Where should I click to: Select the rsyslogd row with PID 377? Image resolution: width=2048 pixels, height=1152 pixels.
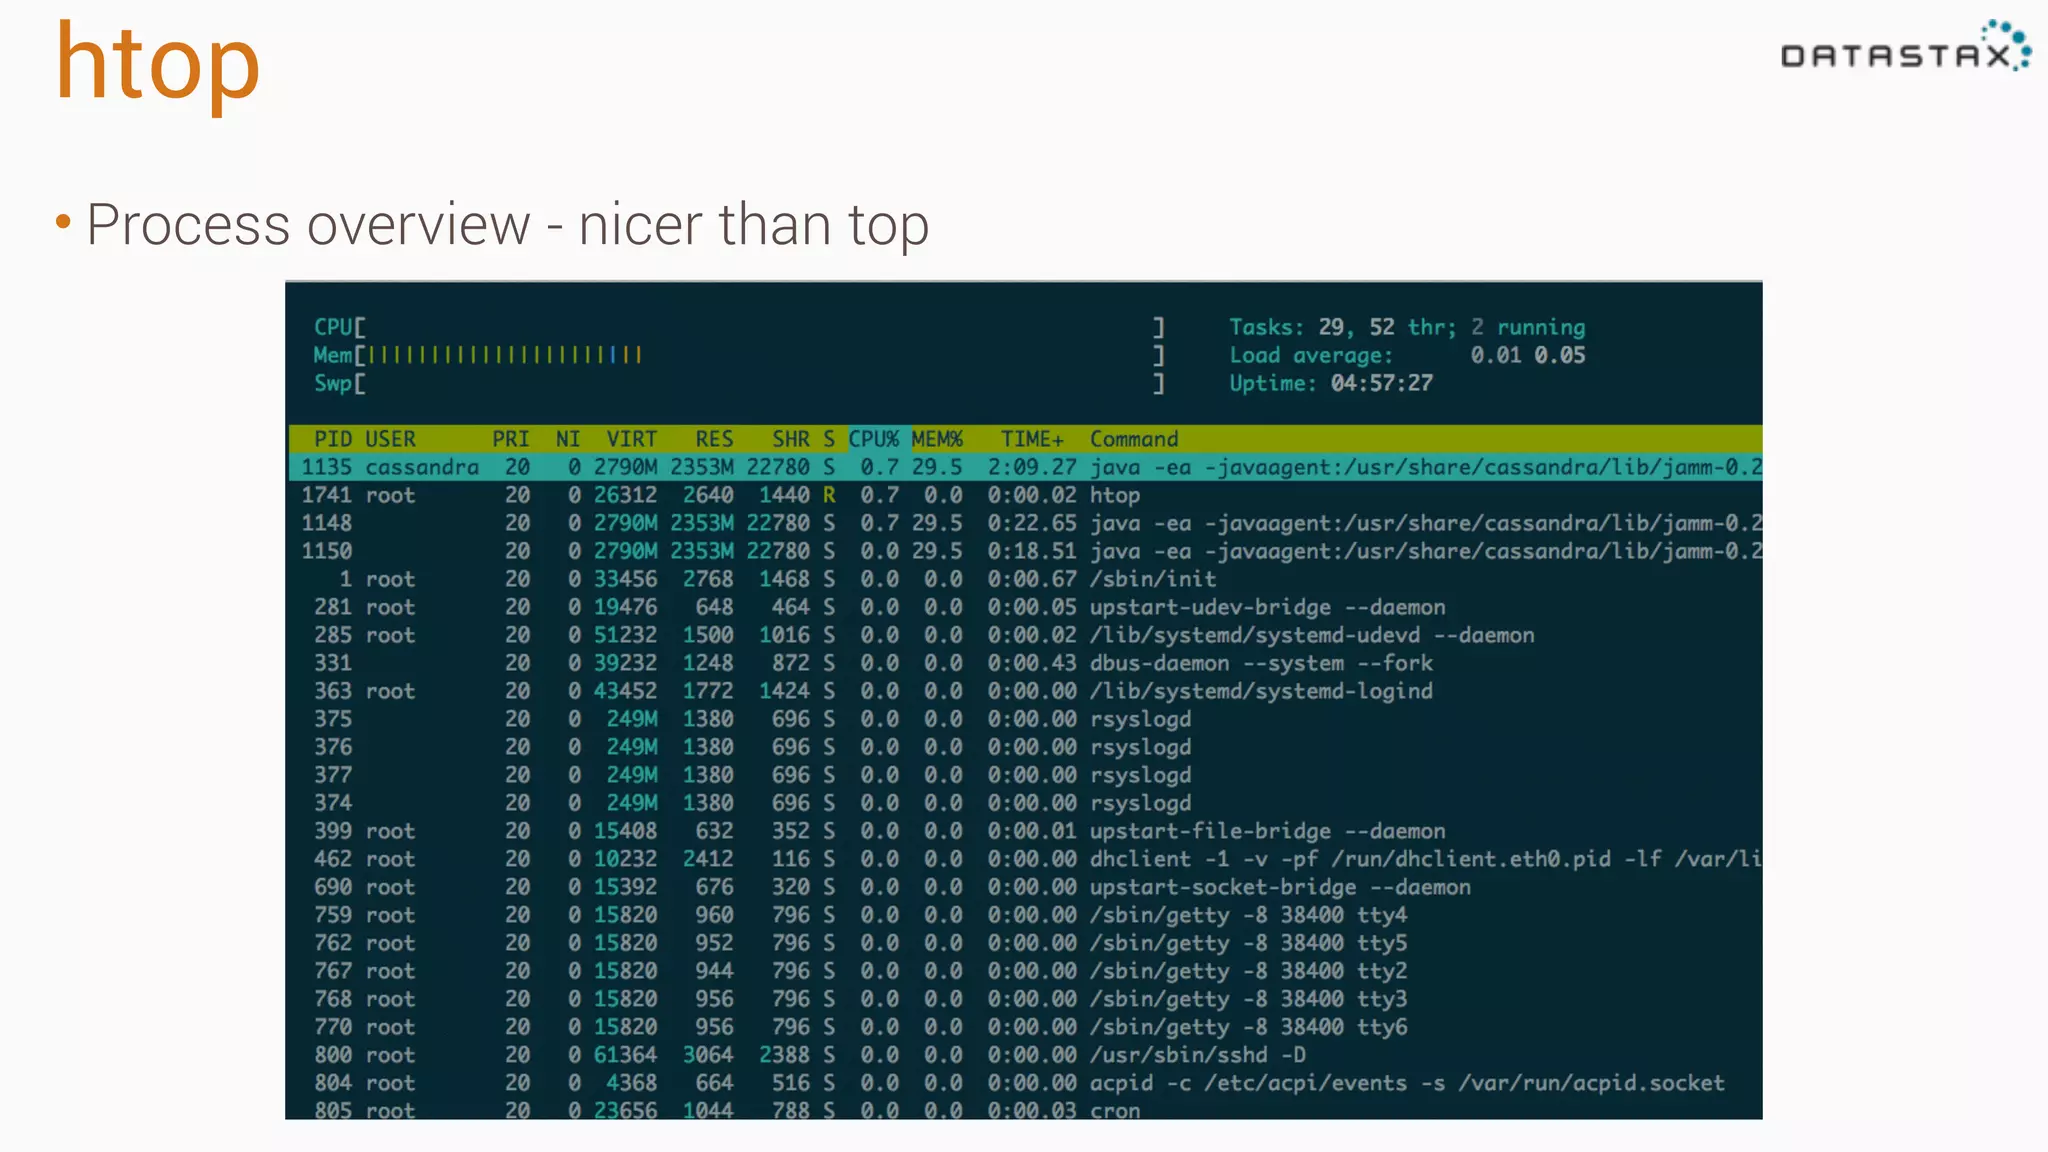(x=1025, y=775)
